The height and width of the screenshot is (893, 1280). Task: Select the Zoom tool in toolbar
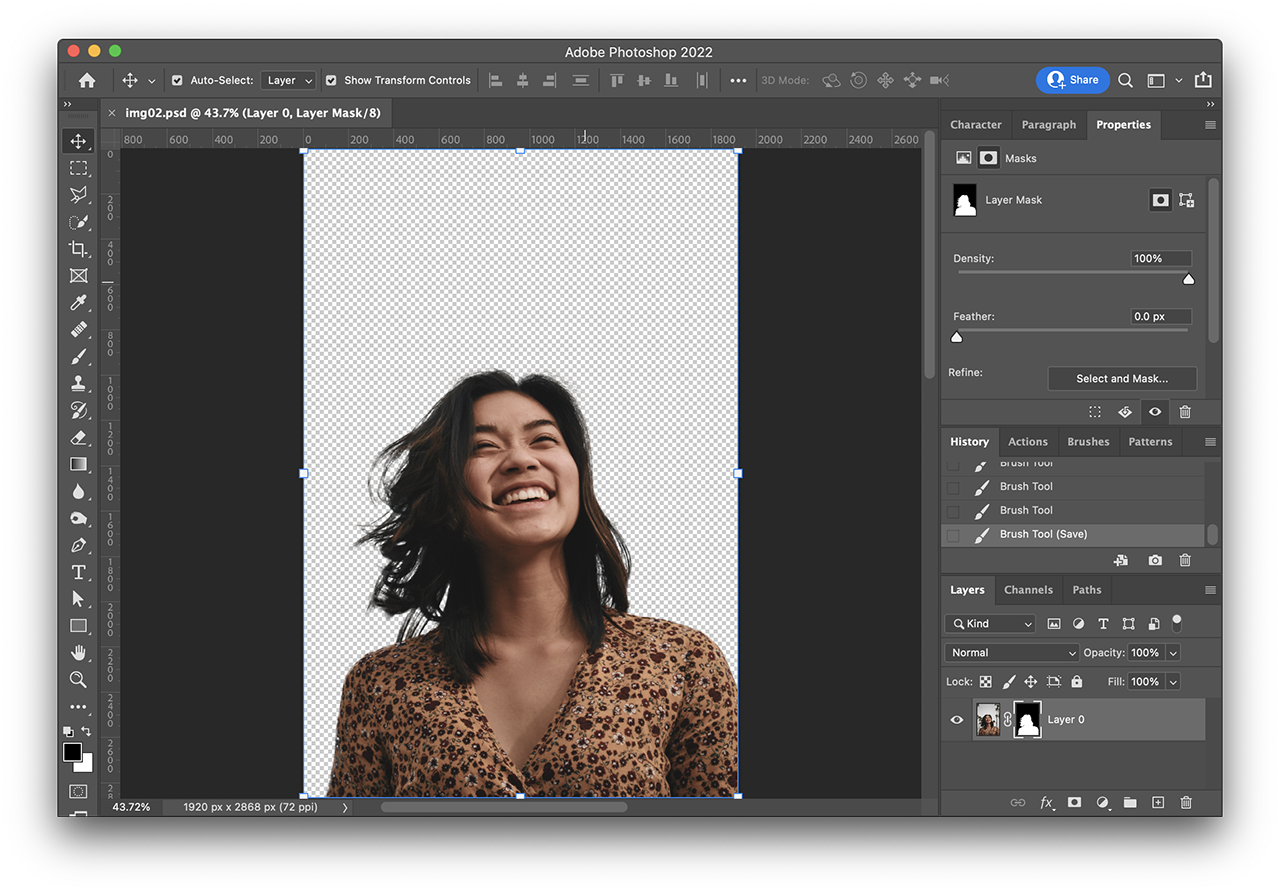coord(78,679)
